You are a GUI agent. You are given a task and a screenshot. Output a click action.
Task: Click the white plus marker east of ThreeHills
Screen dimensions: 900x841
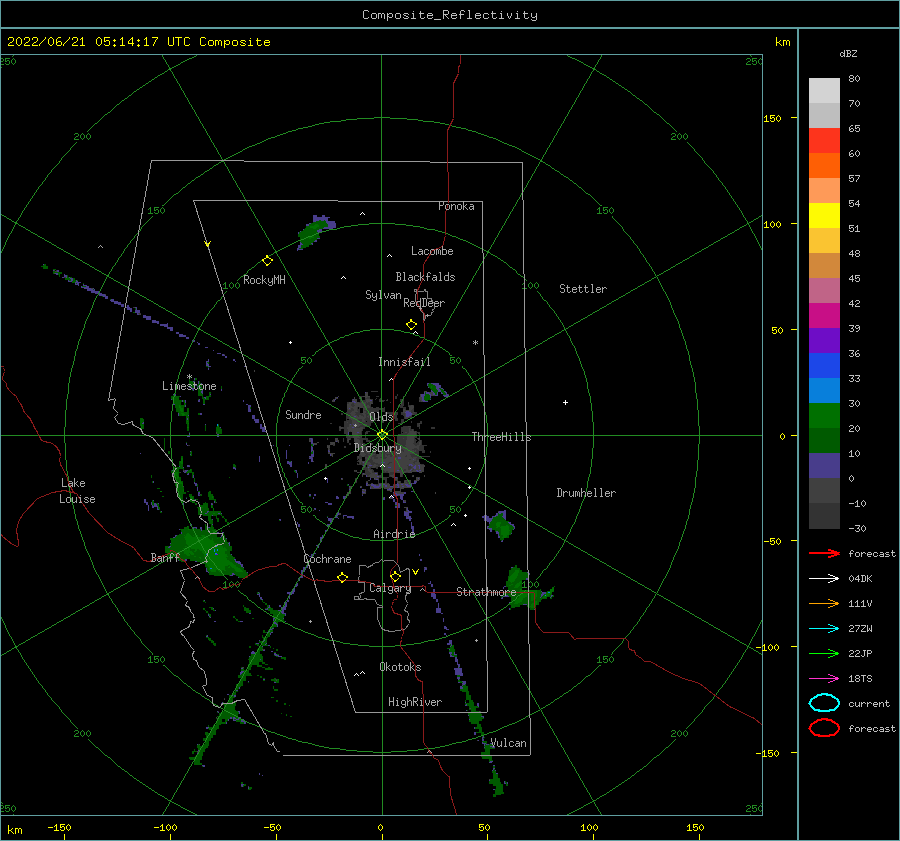pyautogui.click(x=565, y=402)
